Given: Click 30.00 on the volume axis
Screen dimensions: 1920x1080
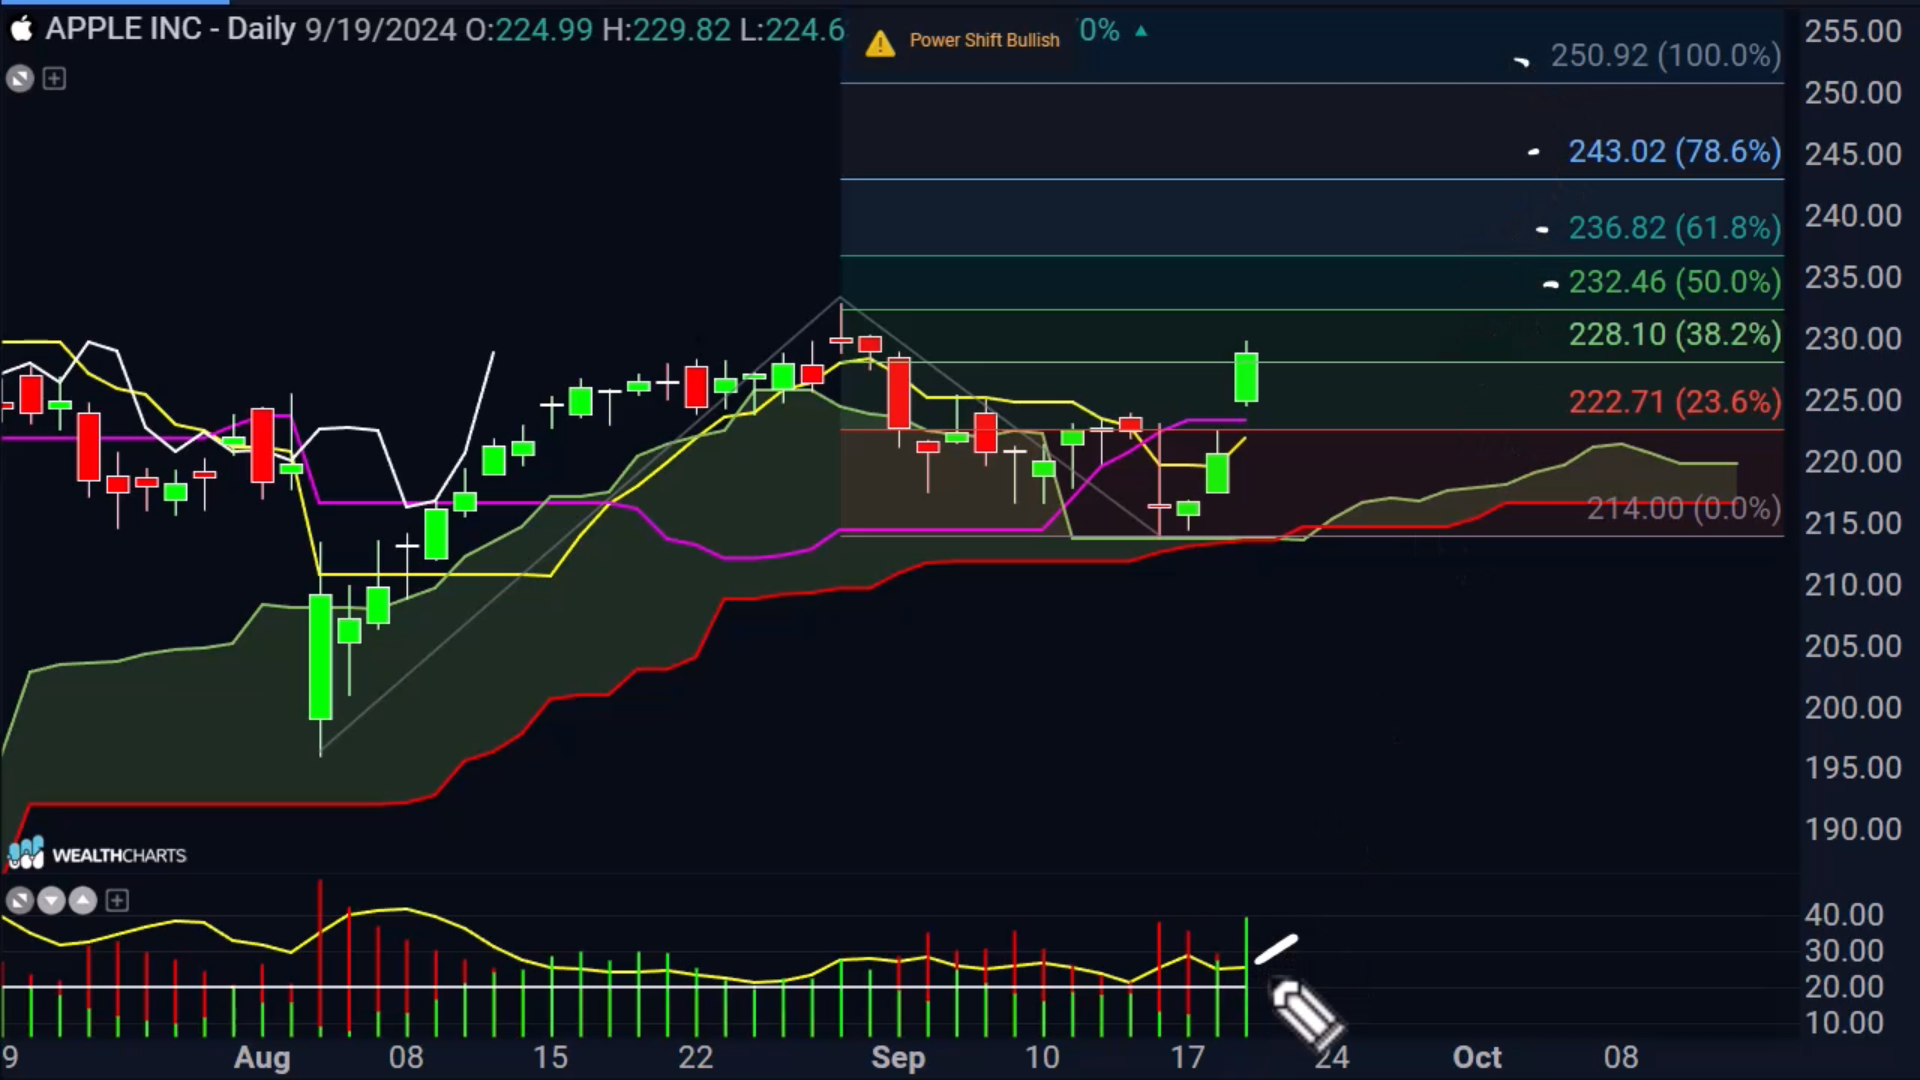Looking at the screenshot, I should click(1843, 951).
